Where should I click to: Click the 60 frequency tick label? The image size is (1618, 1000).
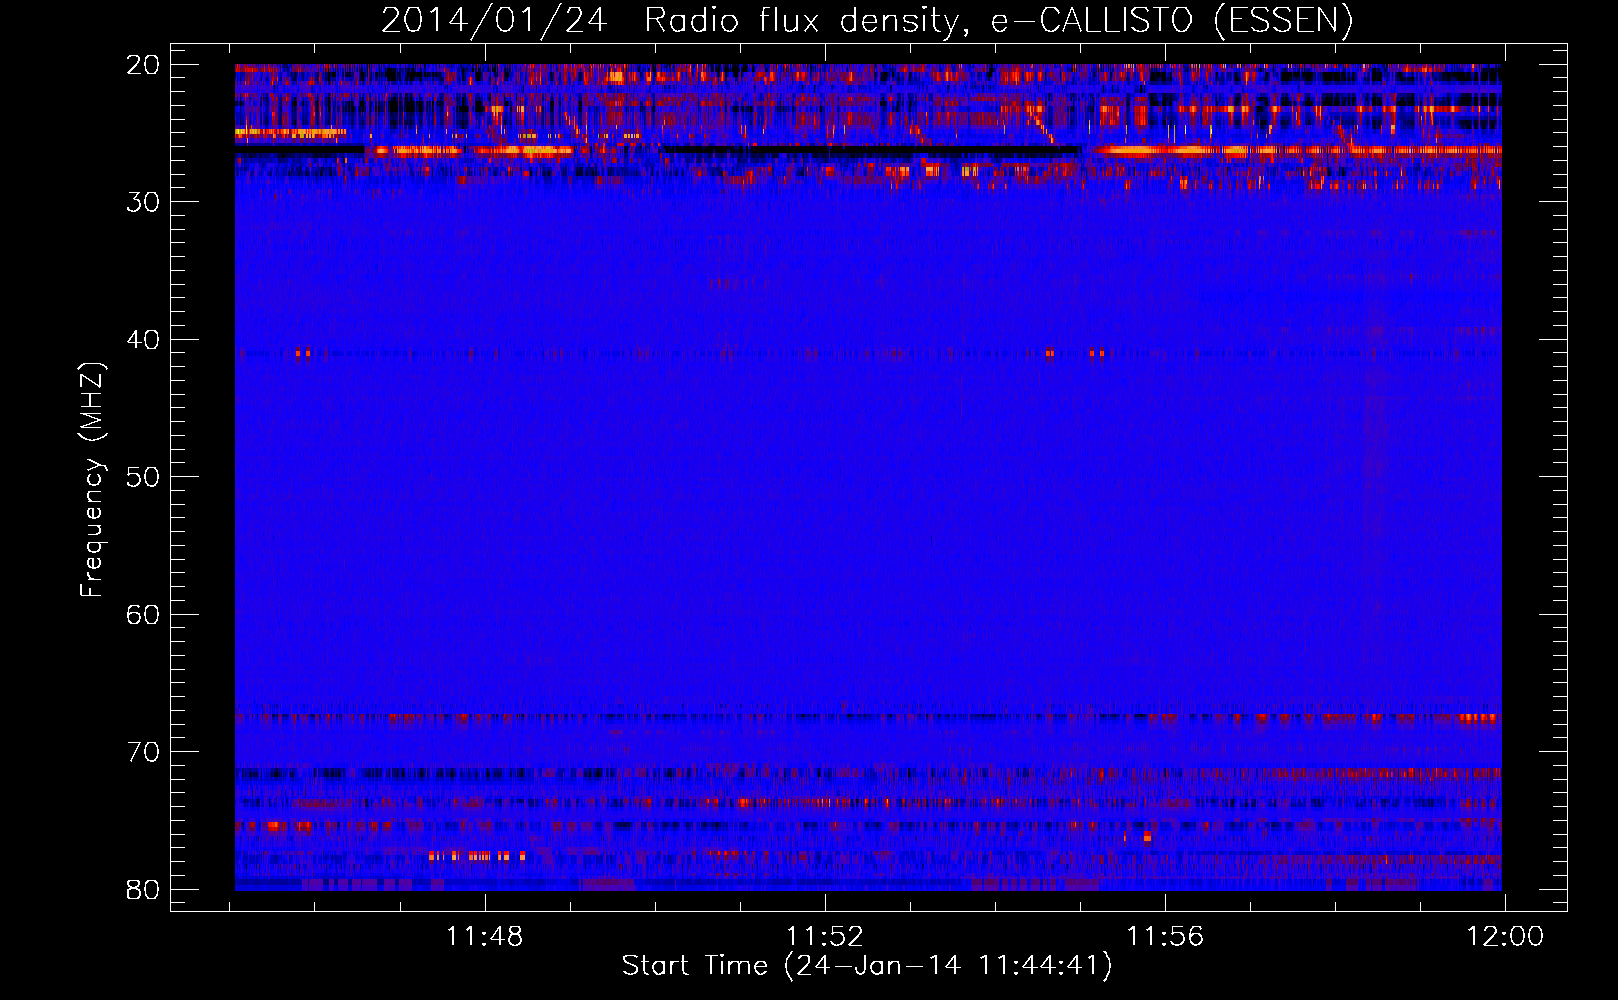[144, 614]
